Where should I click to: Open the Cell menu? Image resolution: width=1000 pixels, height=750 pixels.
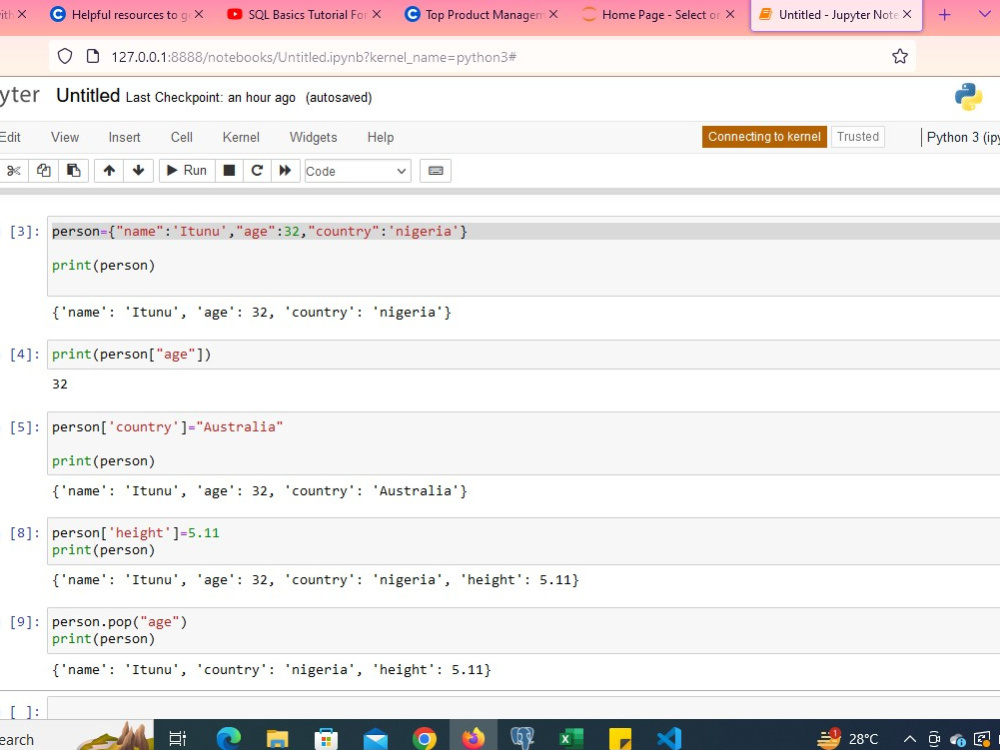[182, 137]
